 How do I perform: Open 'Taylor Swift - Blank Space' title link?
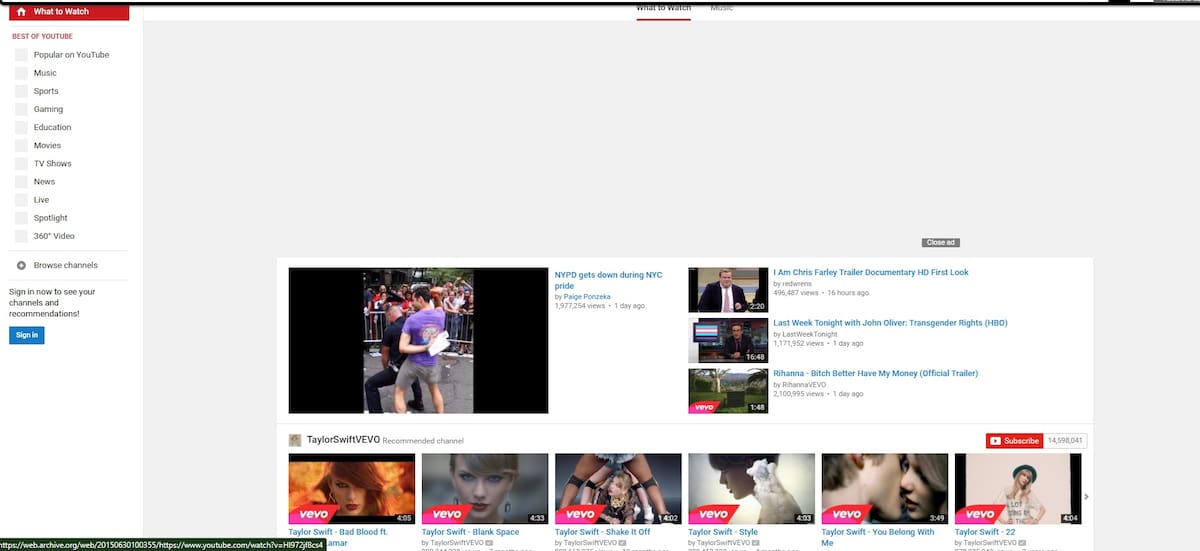click(470, 532)
